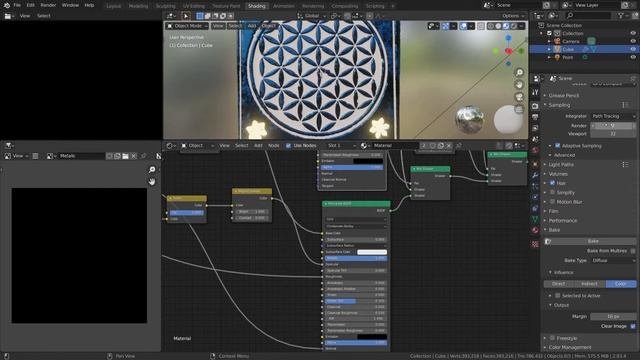Switch to the Scripting workspace tab
Screen dimensions: 640x360
tap(375, 6)
